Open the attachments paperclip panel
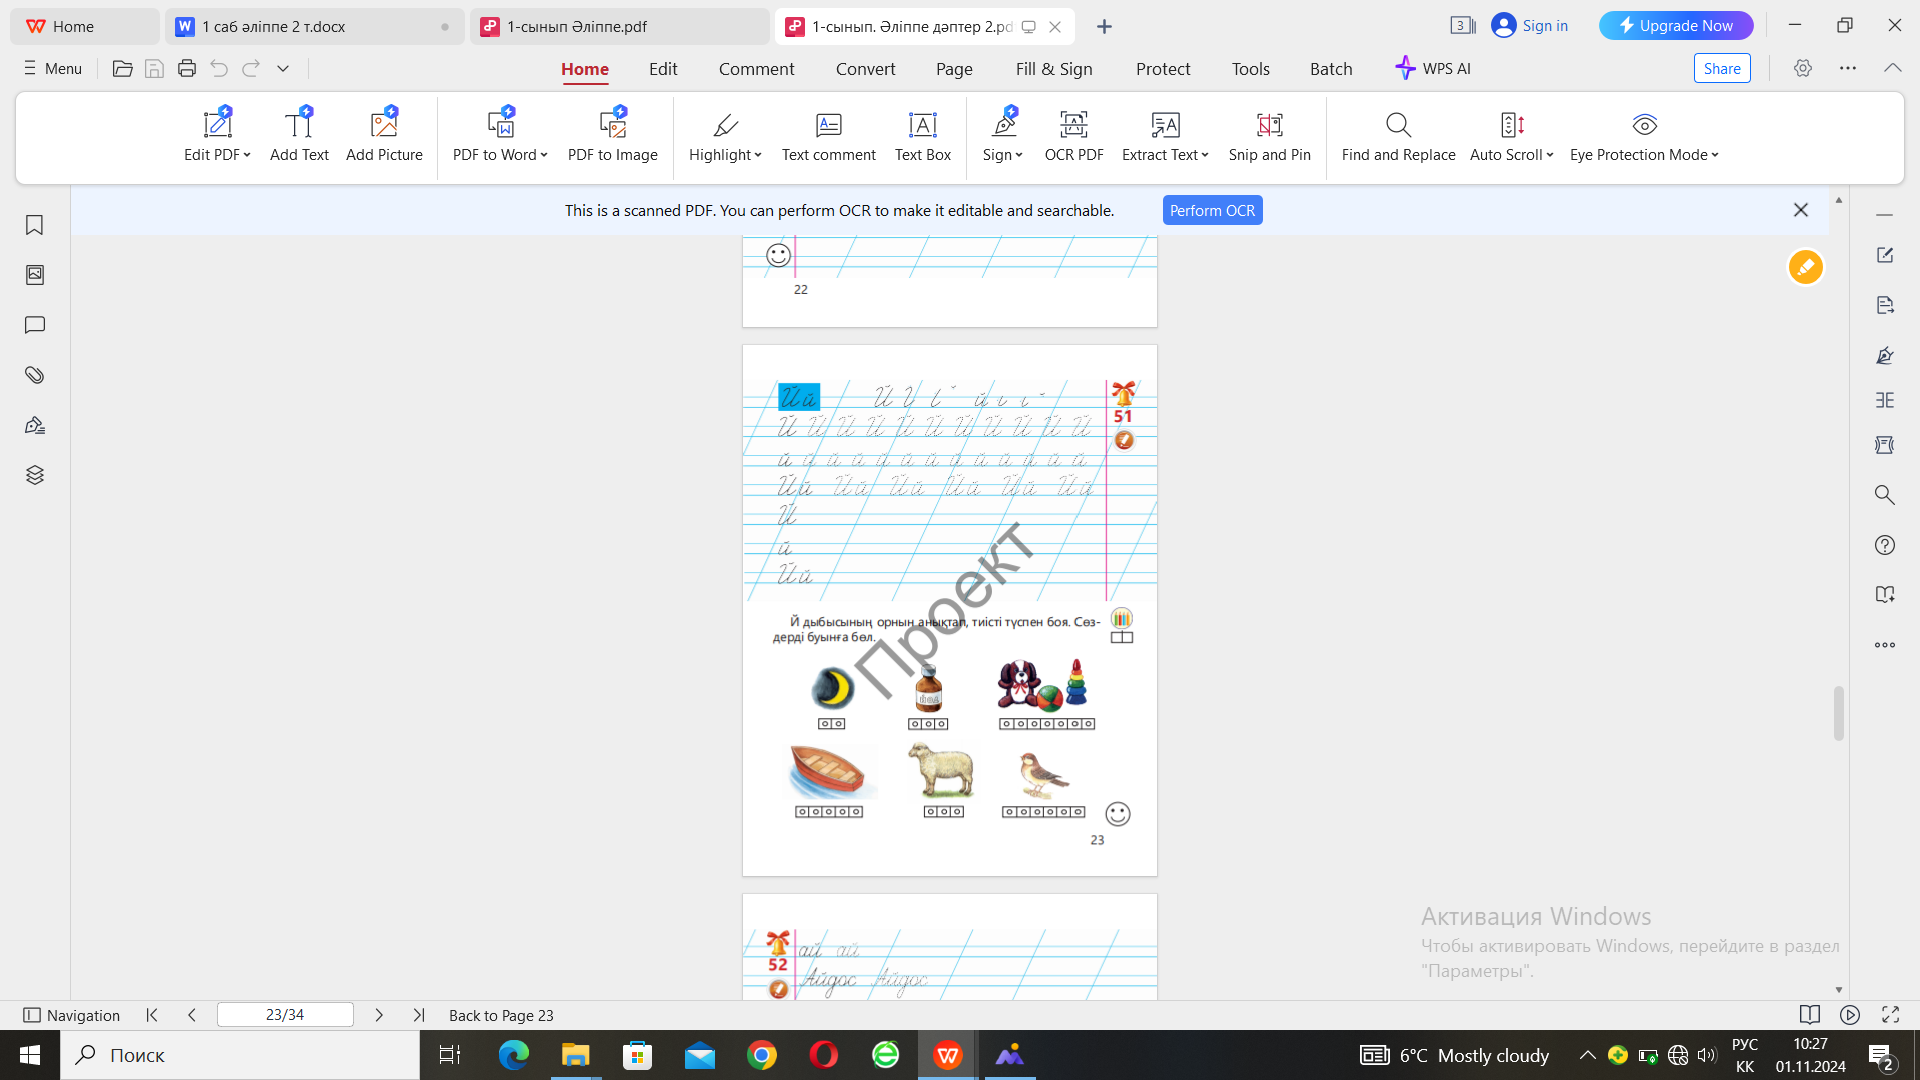This screenshot has height=1080, width=1920. coord(35,375)
